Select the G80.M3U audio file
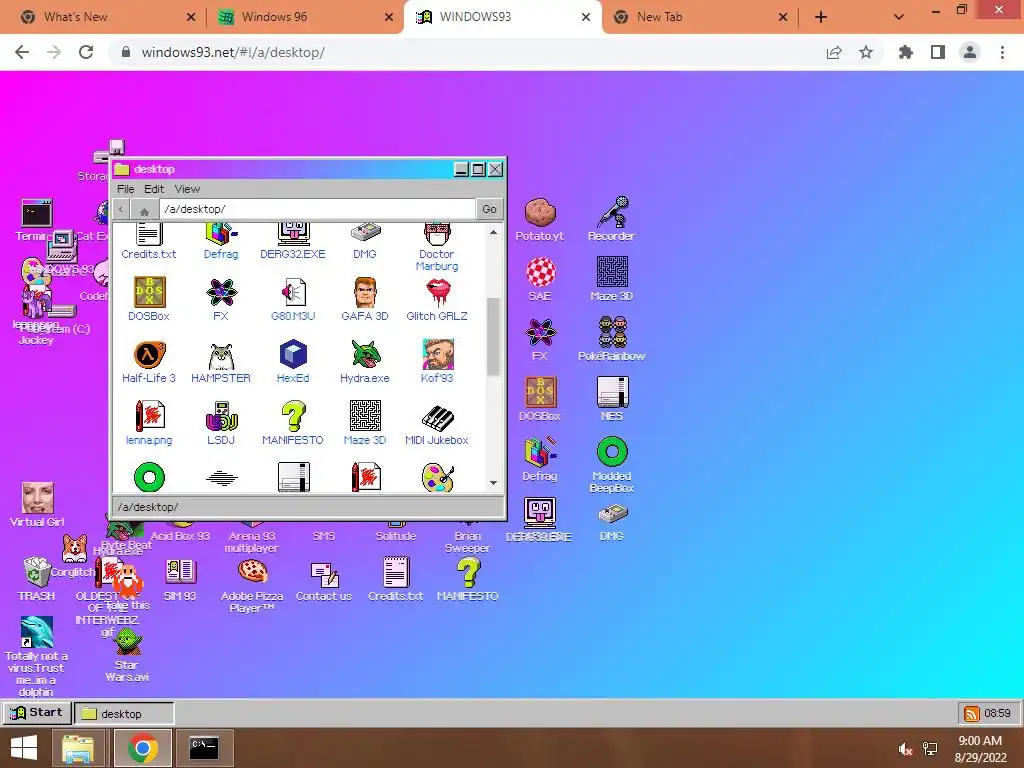The width and height of the screenshot is (1024, 768). click(293, 299)
